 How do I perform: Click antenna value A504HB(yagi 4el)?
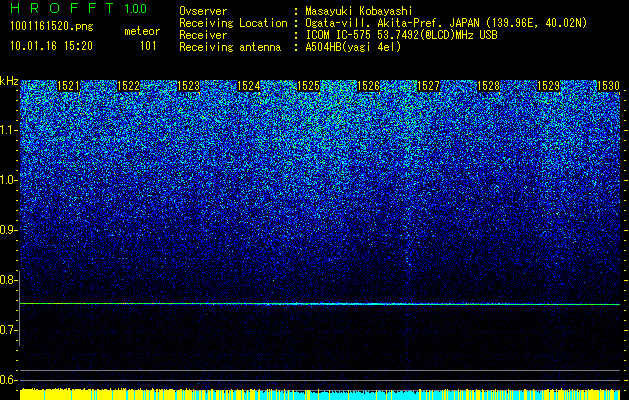pos(353,47)
